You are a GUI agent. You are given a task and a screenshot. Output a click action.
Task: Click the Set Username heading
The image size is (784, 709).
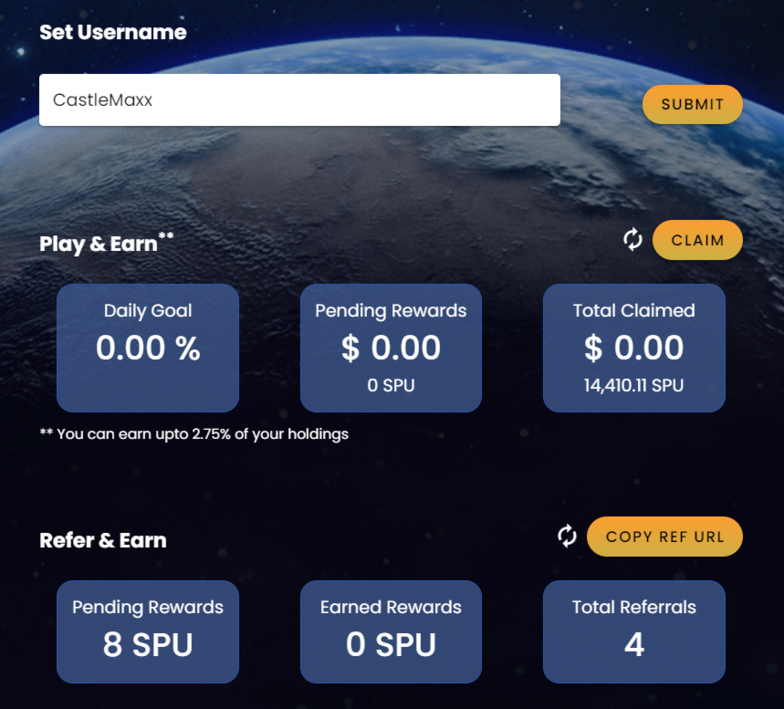coord(113,32)
